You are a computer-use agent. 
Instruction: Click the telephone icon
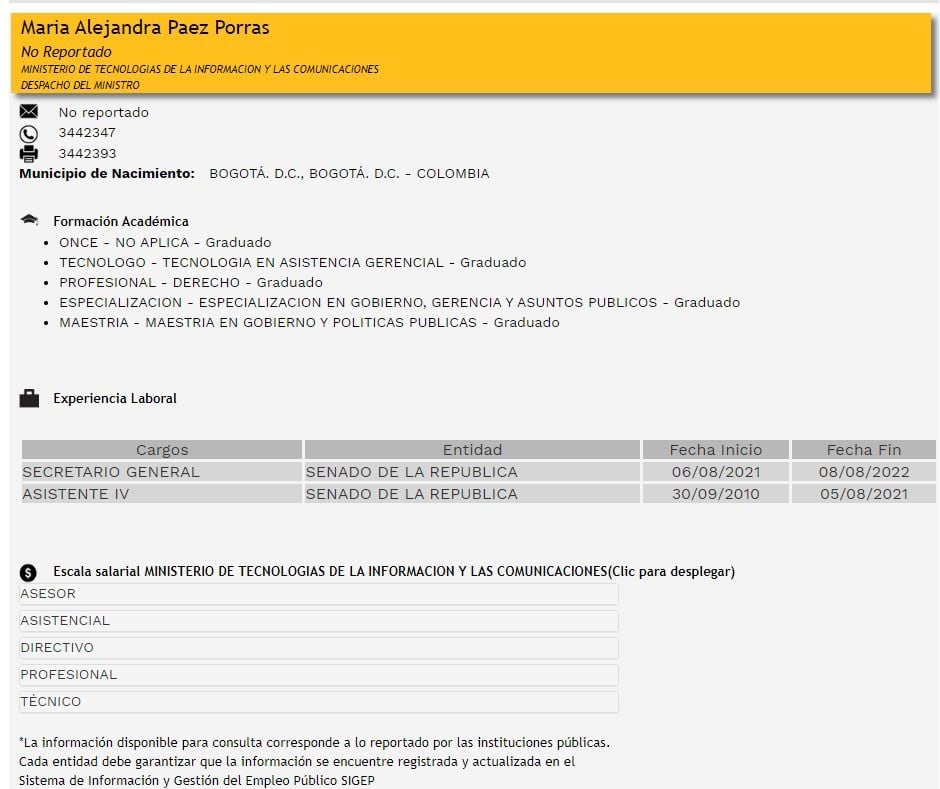click(x=29, y=133)
